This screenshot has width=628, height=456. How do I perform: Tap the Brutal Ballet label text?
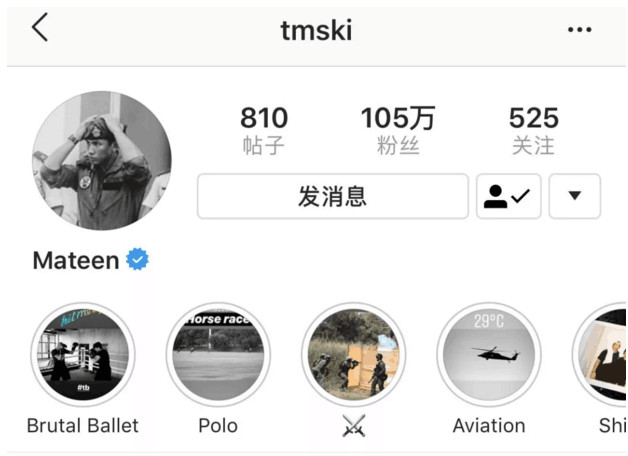point(83,425)
